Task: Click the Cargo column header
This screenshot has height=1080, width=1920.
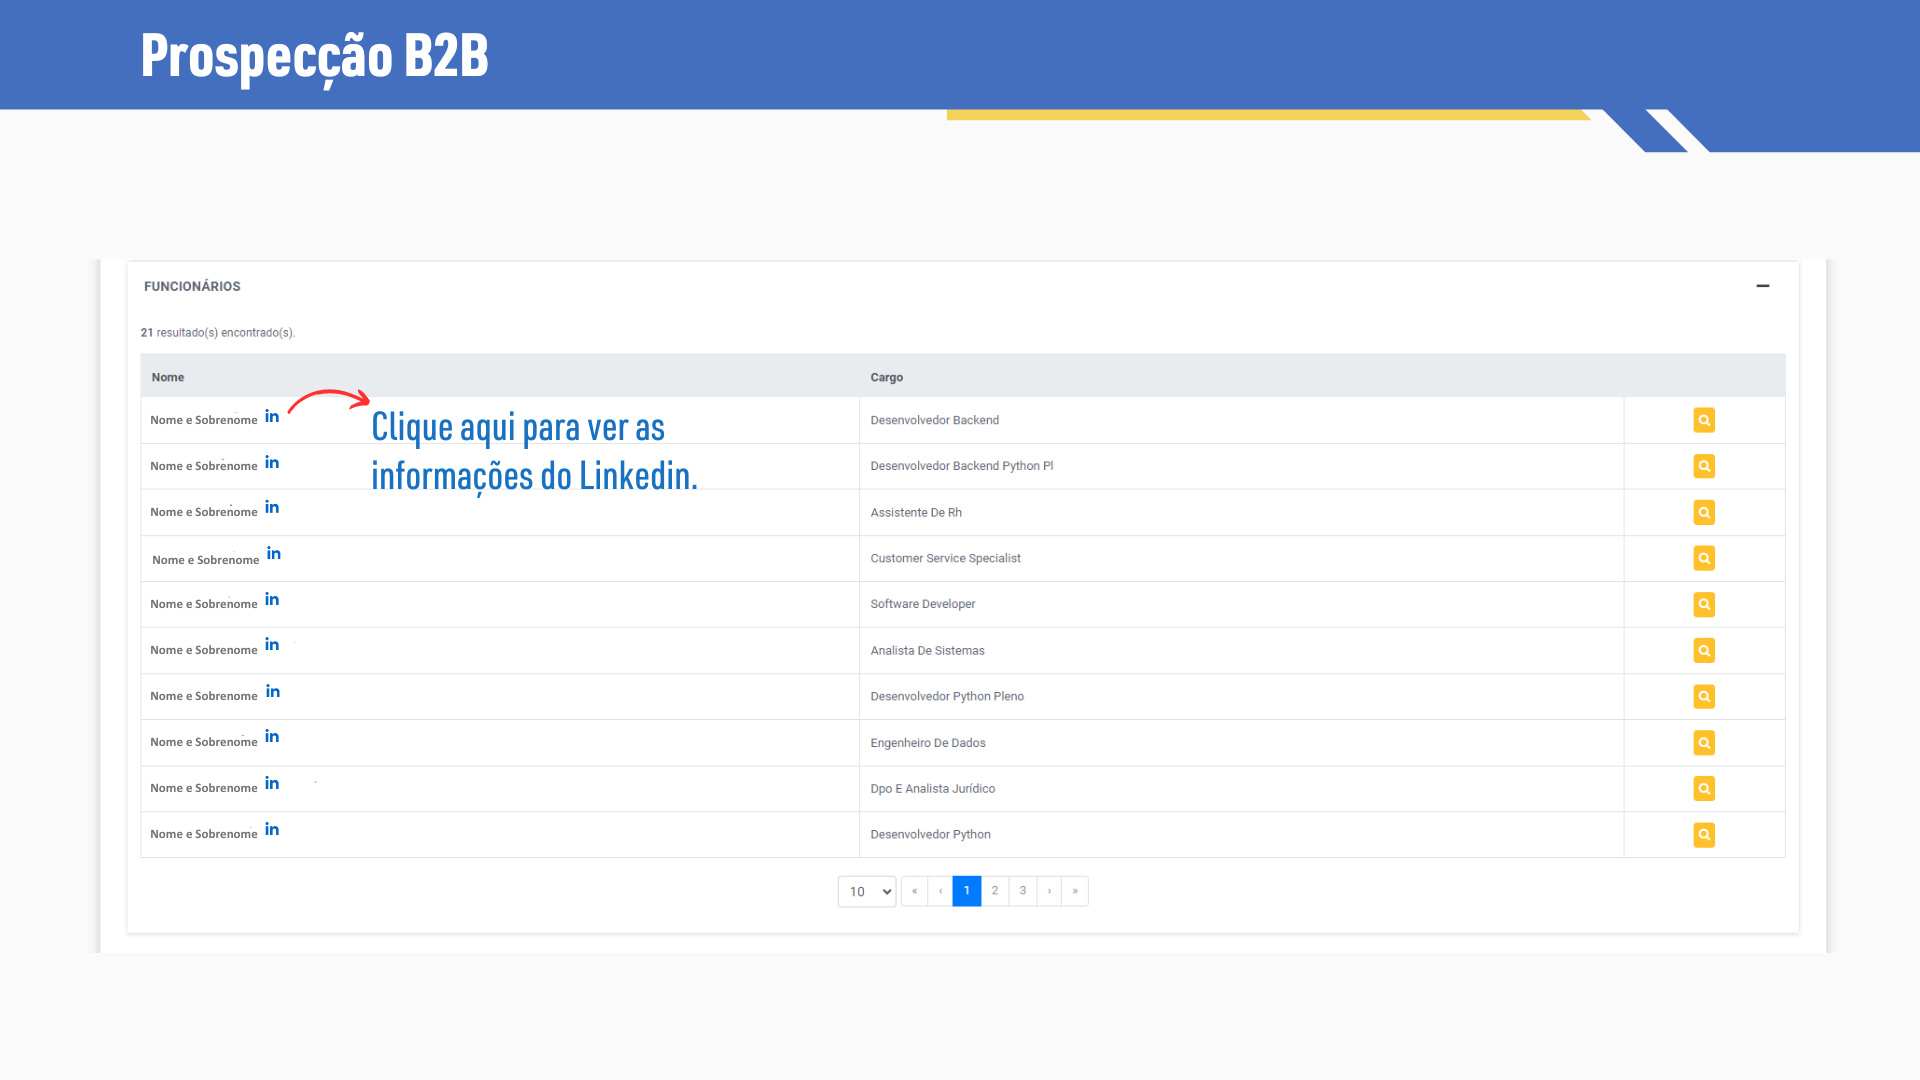Action: pyautogui.click(x=886, y=377)
